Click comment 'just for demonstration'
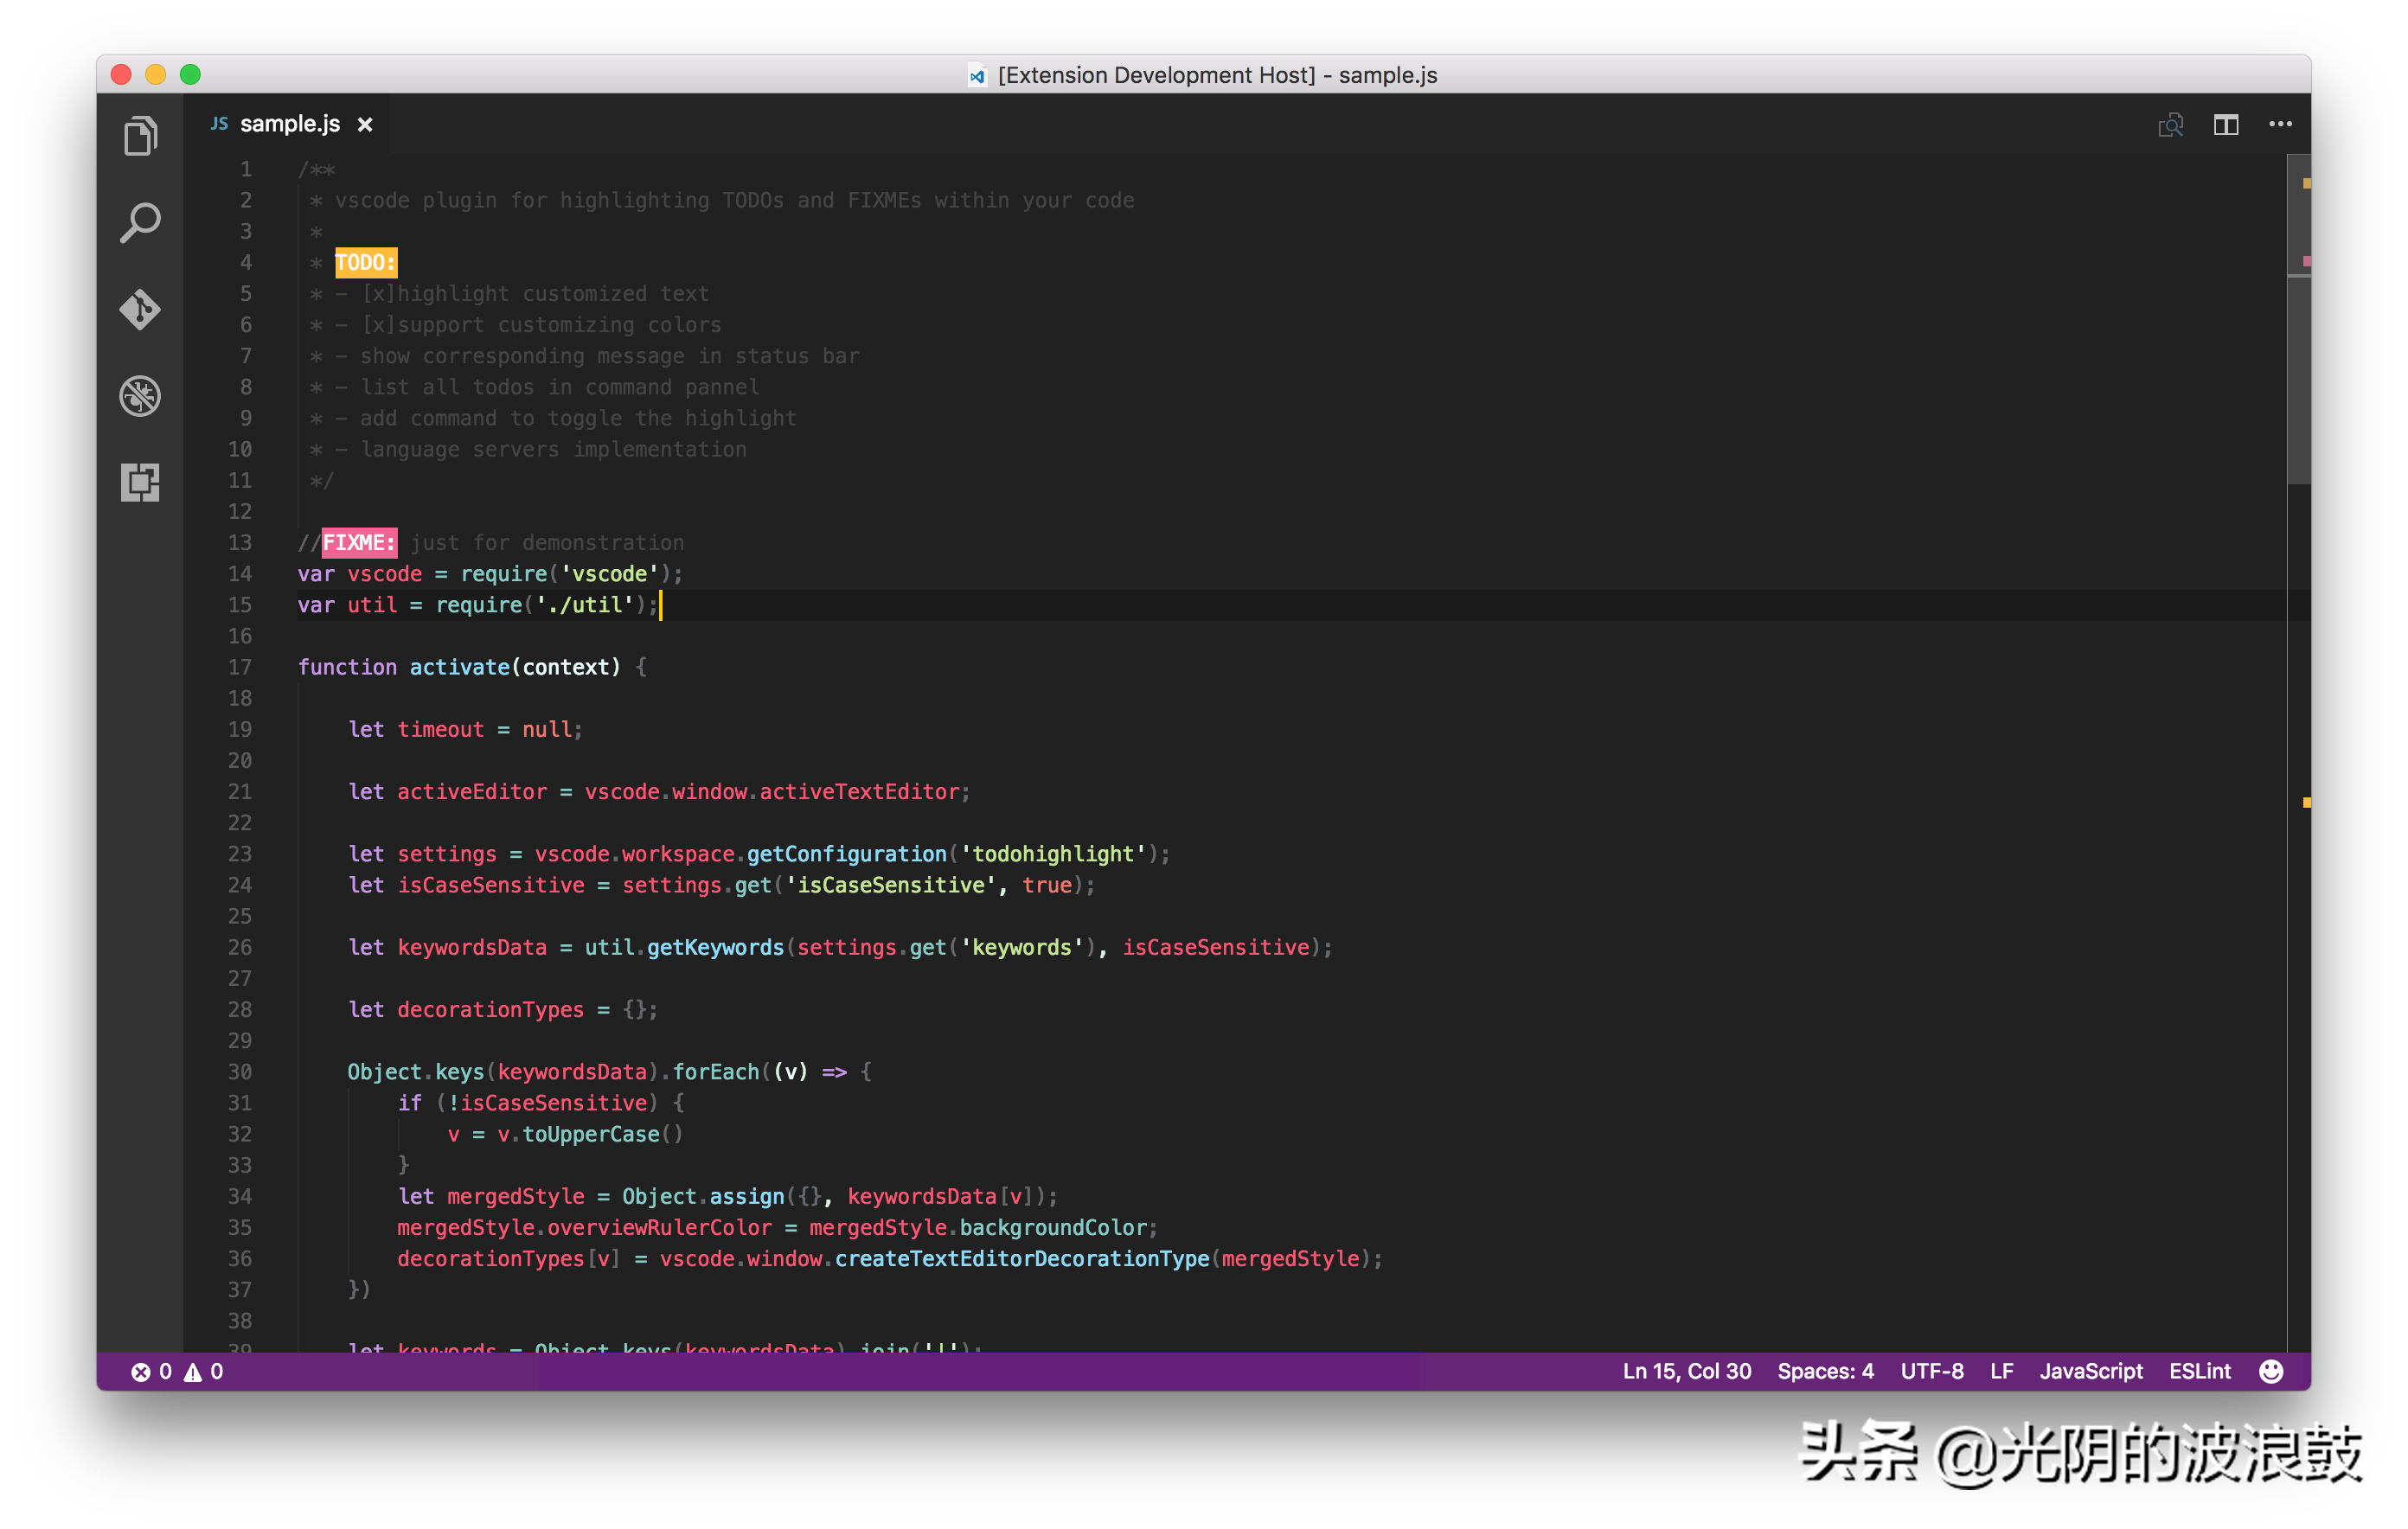The image size is (2408, 1529). (x=547, y=543)
